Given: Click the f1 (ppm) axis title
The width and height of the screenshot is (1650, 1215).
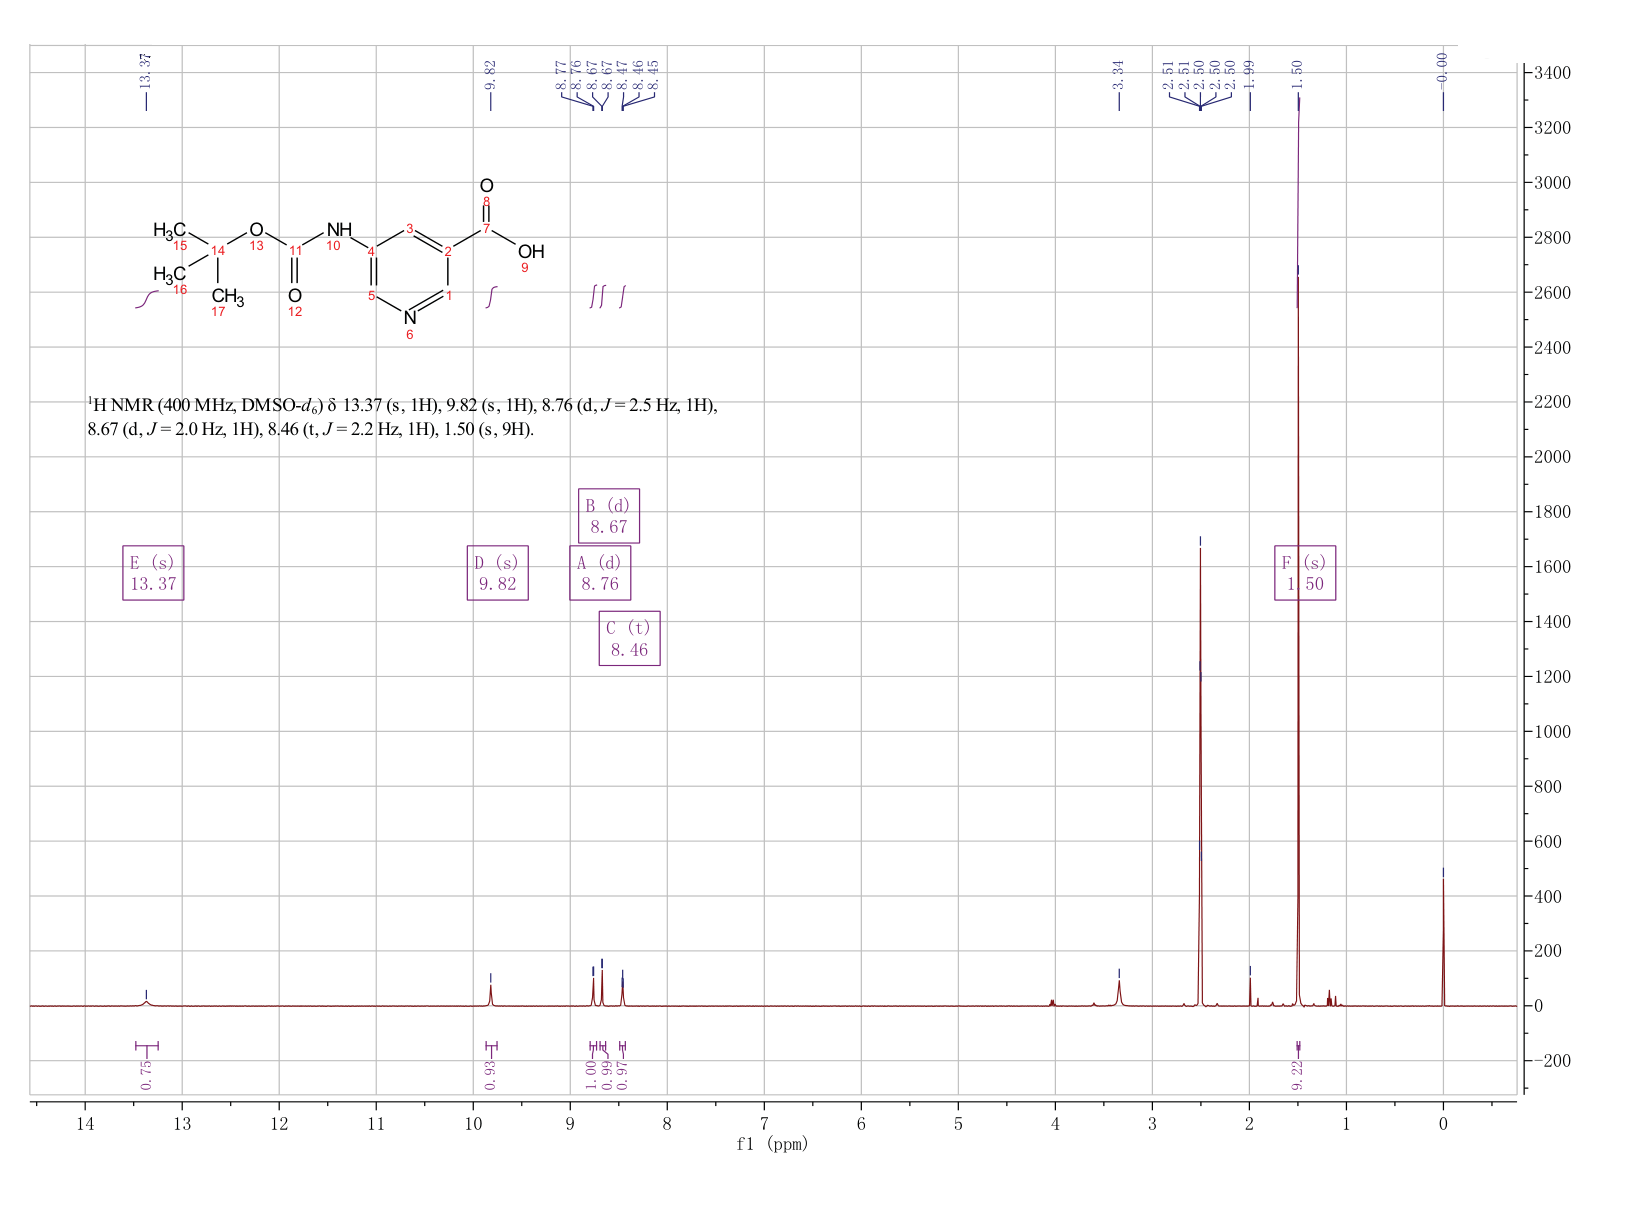Looking at the screenshot, I should click(x=772, y=1144).
